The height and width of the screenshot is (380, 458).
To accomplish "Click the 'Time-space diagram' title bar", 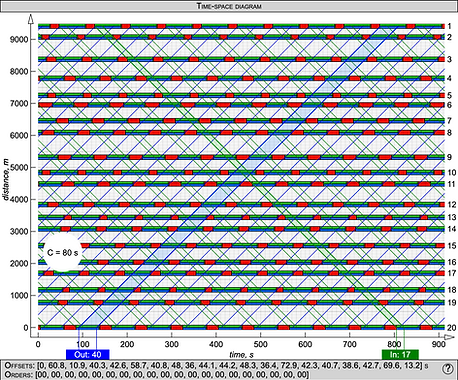I will coord(229,6).
